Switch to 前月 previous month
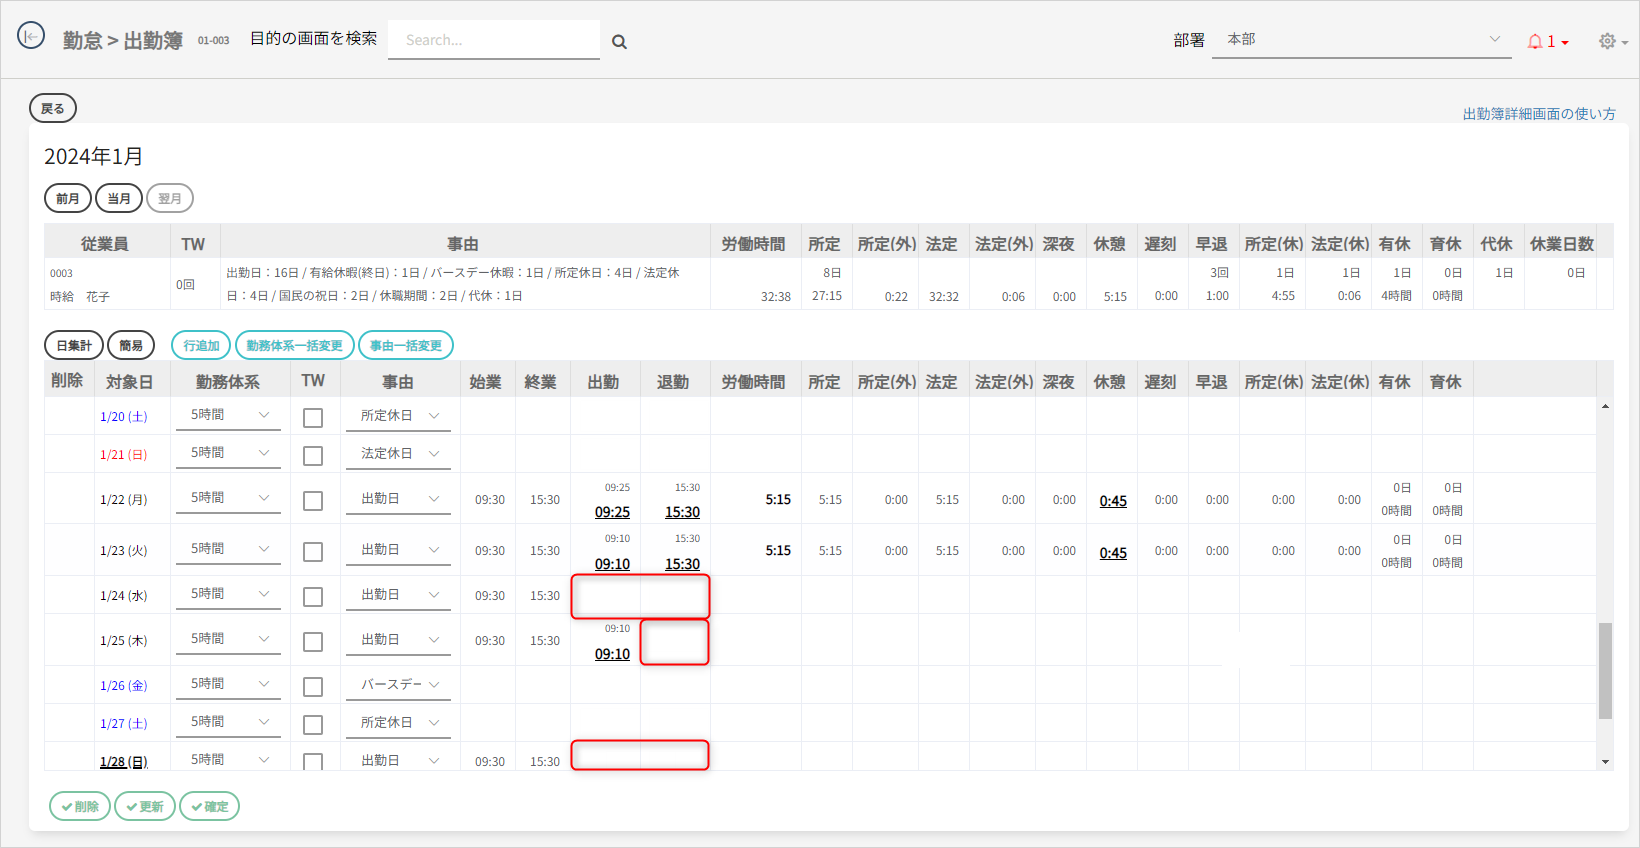The image size is (1640, 848). click(x=68, y=198)
